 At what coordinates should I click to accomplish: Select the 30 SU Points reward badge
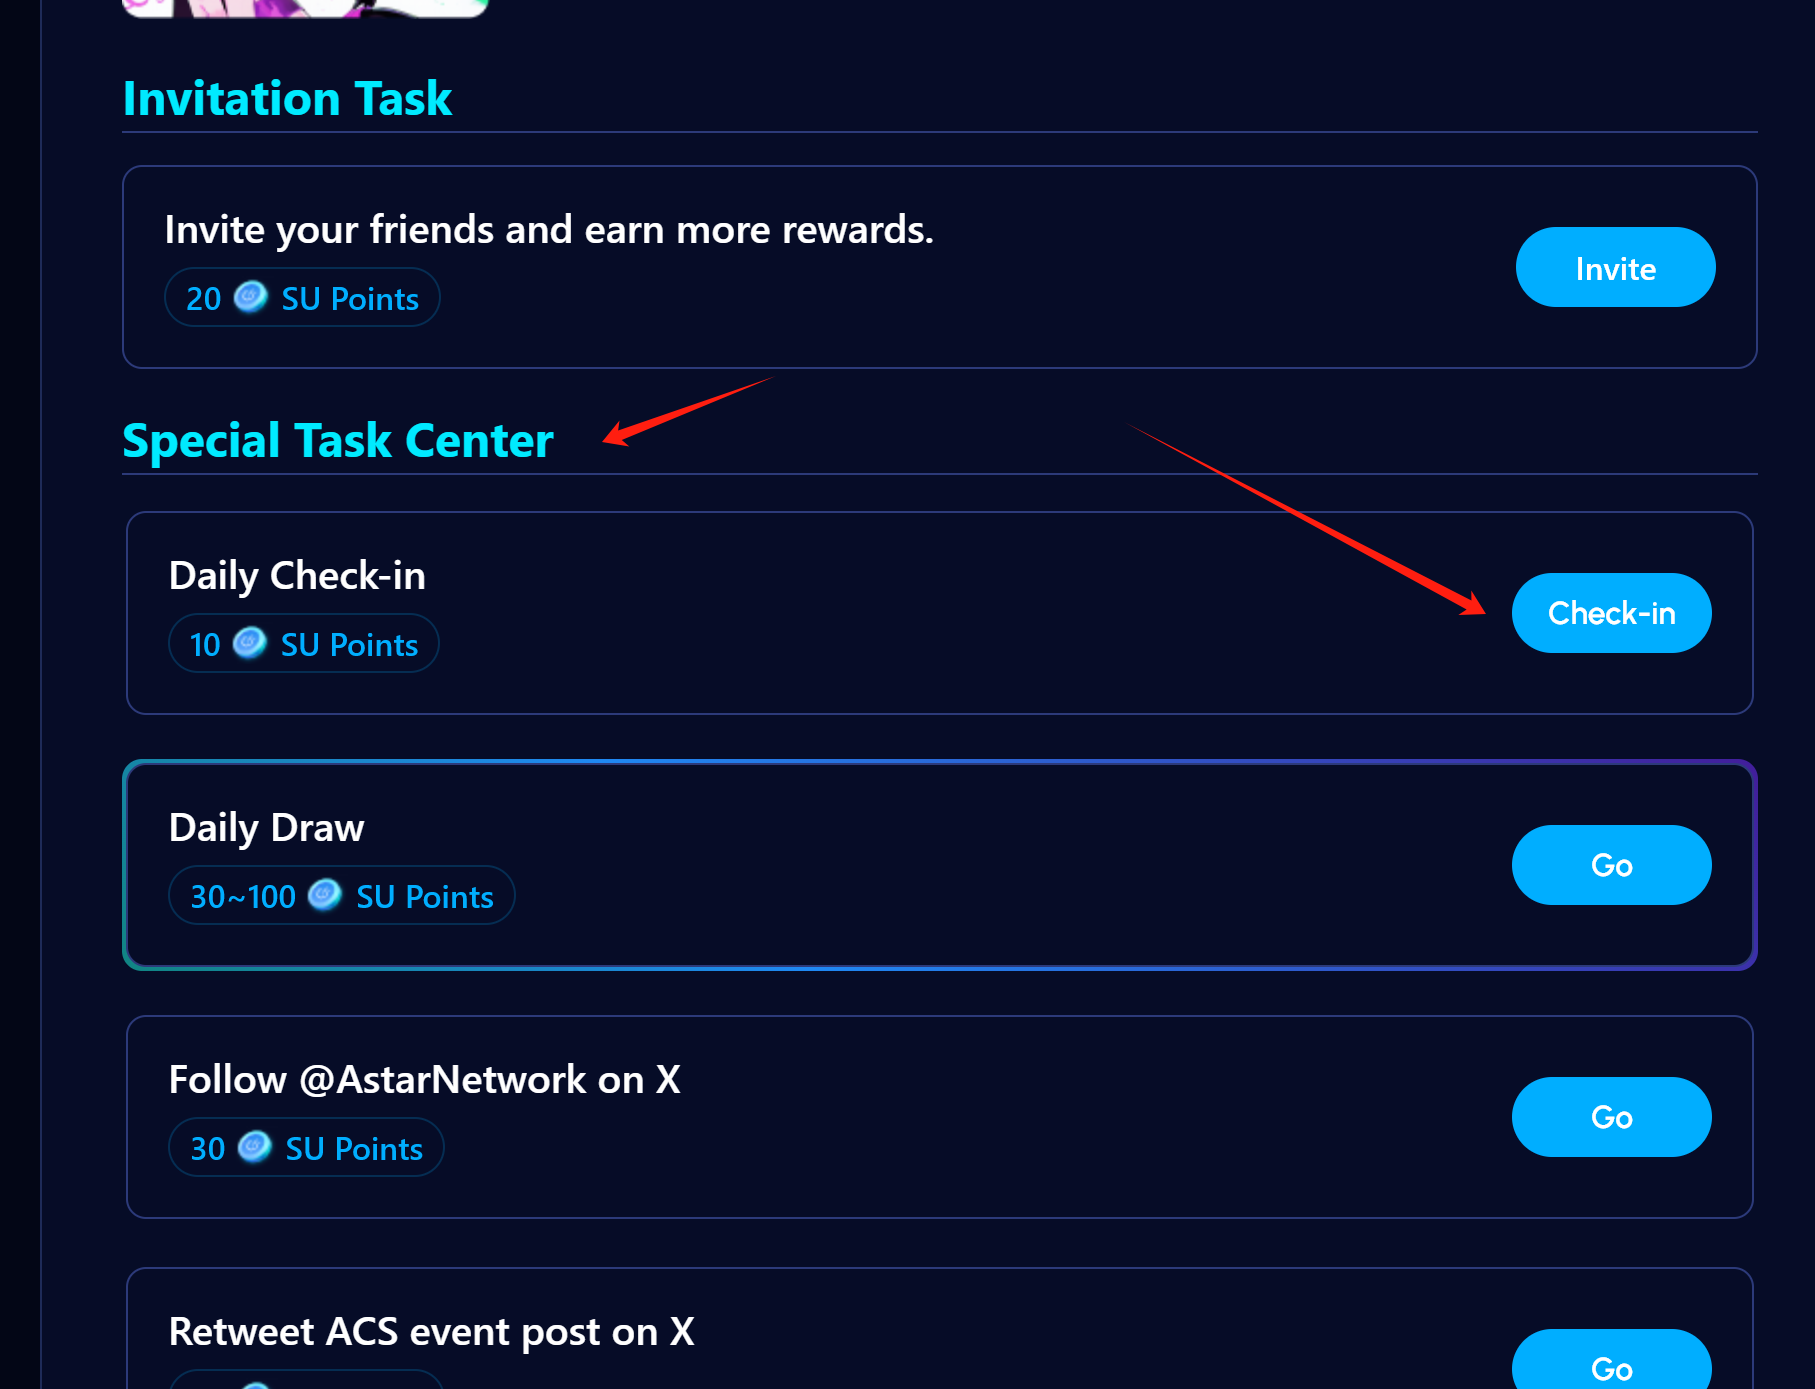click(306, 1148)
